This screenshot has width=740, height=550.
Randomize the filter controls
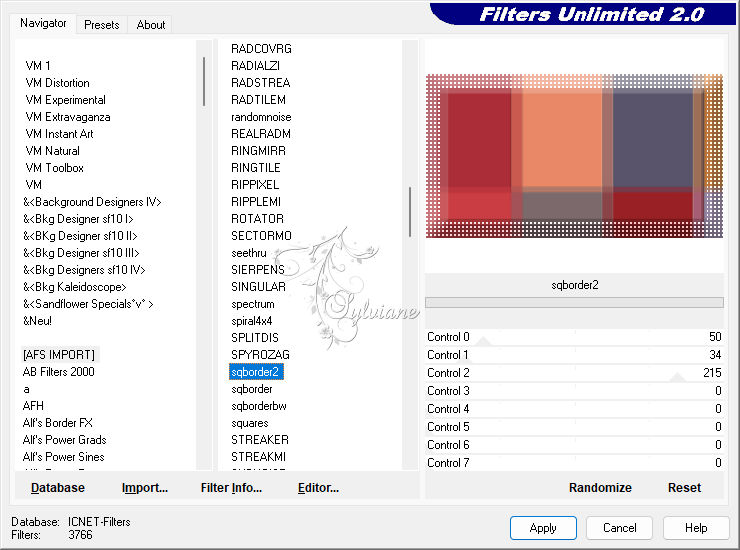(600, 488)
